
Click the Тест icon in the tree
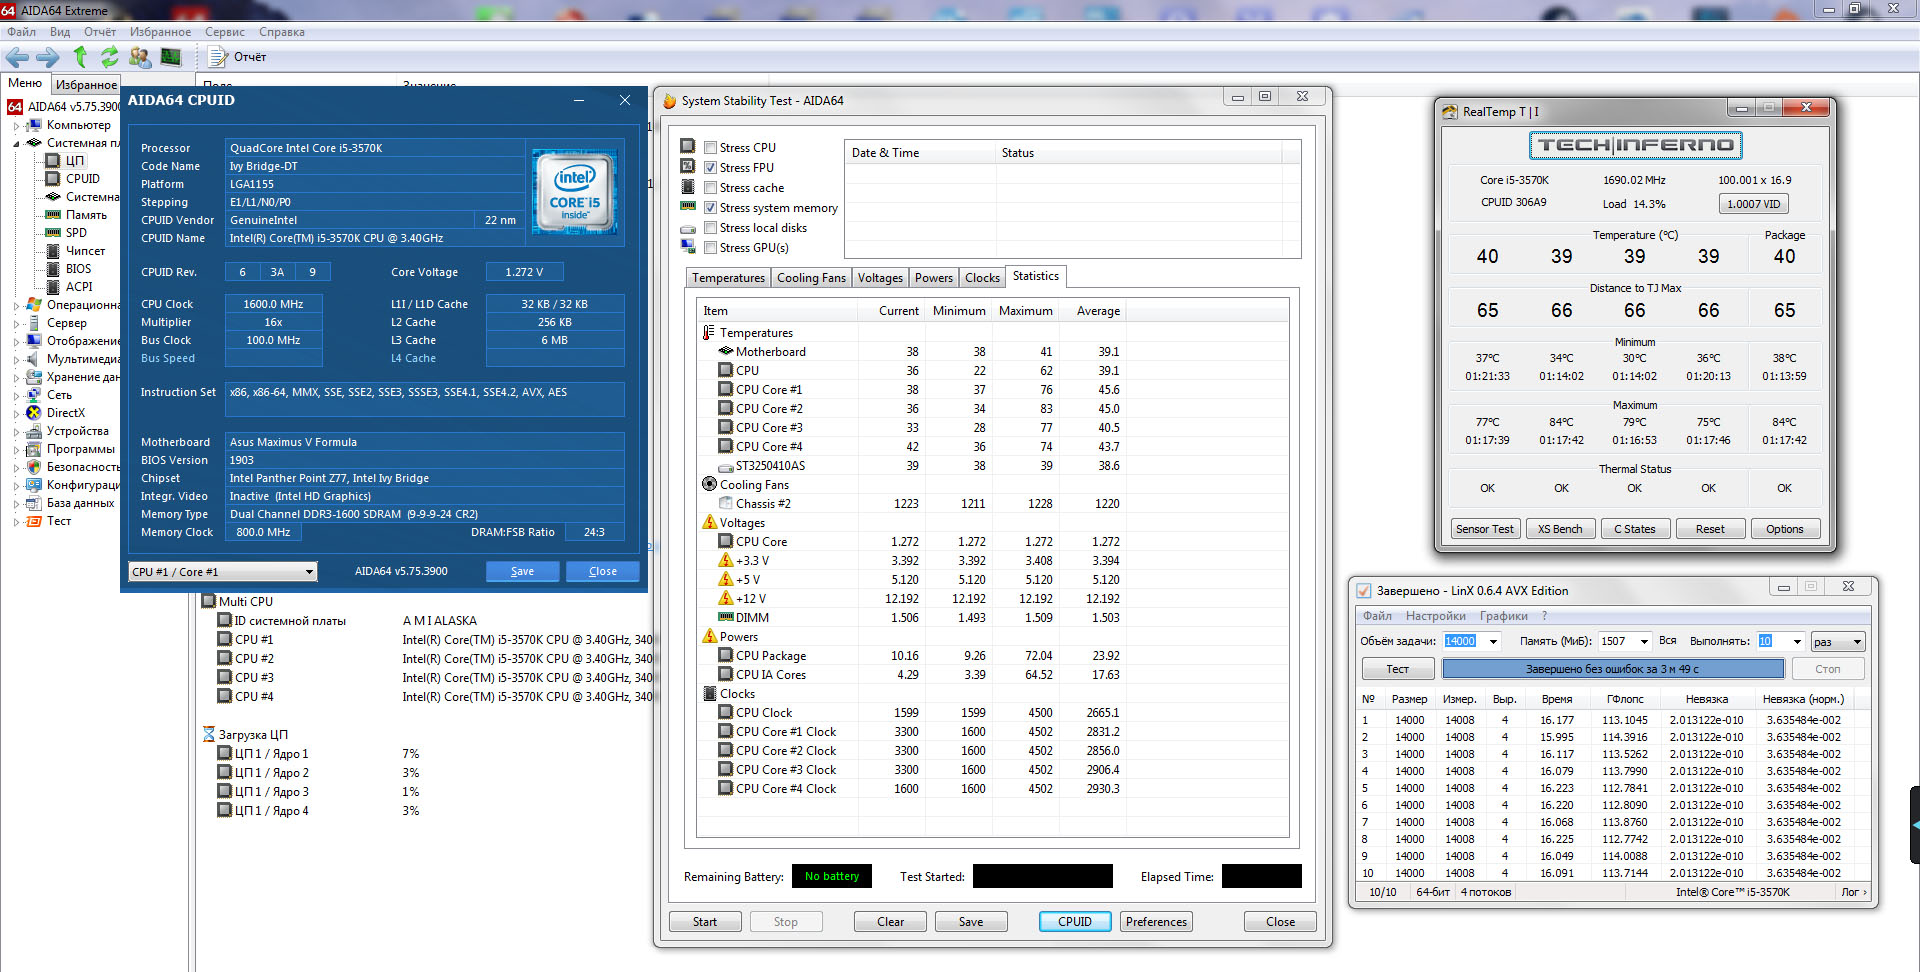[x=33, y=521]
